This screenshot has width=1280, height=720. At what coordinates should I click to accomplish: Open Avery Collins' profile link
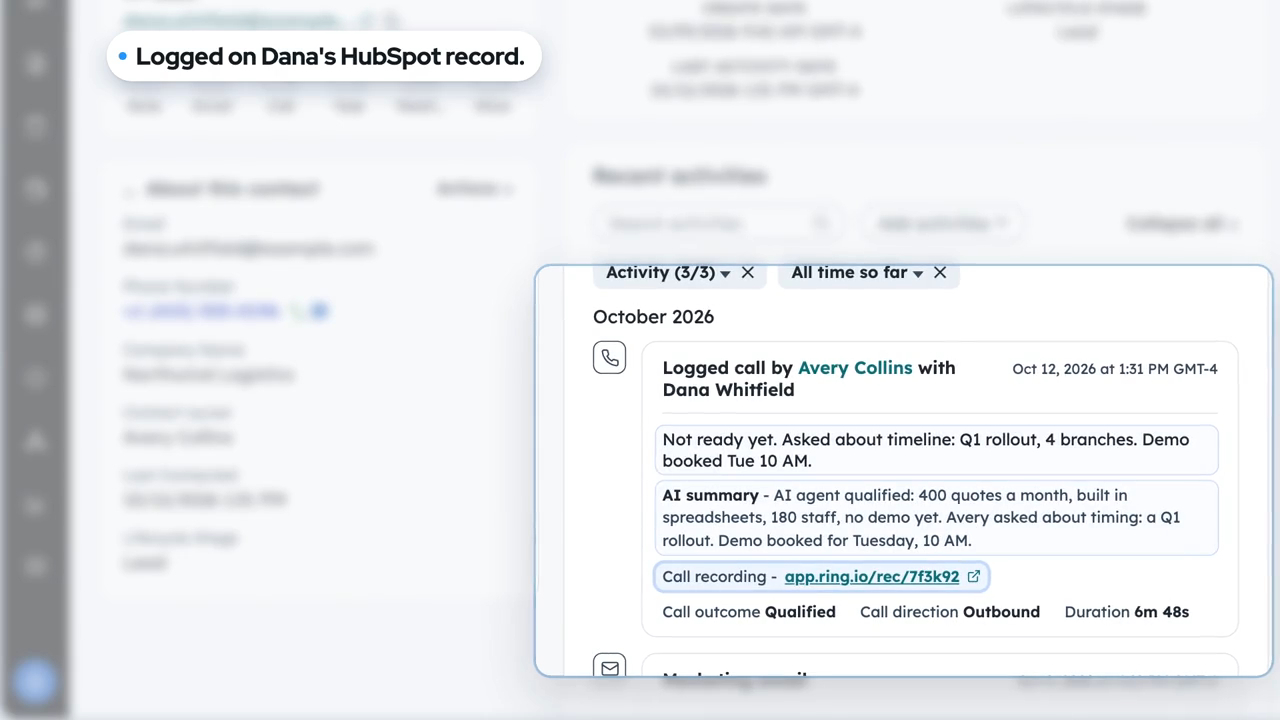click(855, 368)
